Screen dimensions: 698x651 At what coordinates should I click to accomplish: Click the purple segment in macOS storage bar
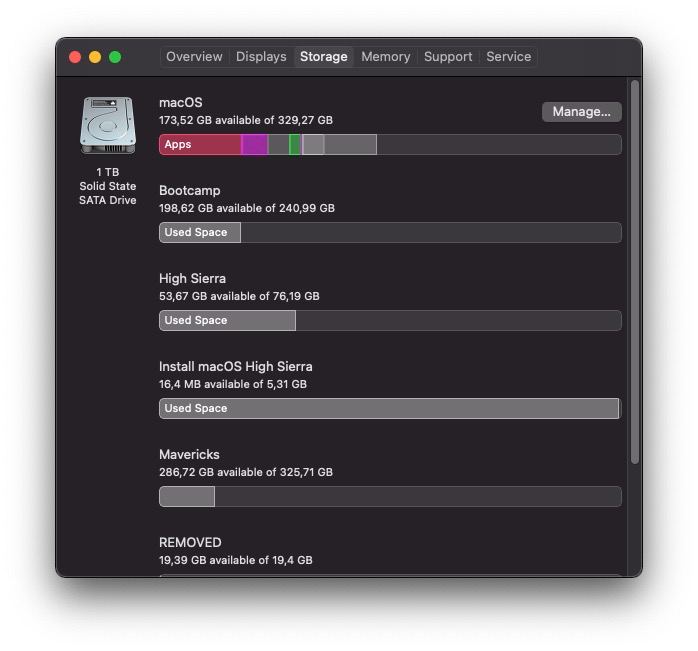pos(255,145)
